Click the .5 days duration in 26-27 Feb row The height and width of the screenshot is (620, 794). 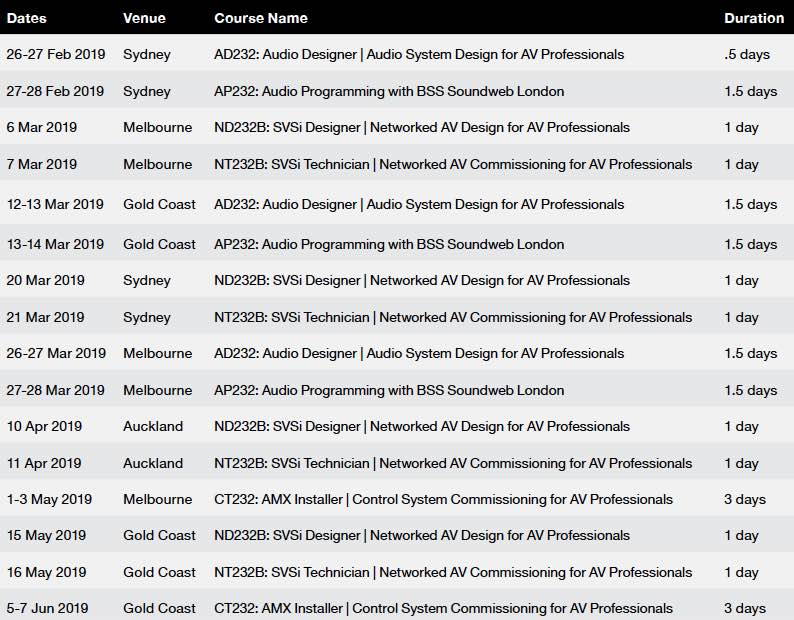pyautogui.click(x=747, y=55)
